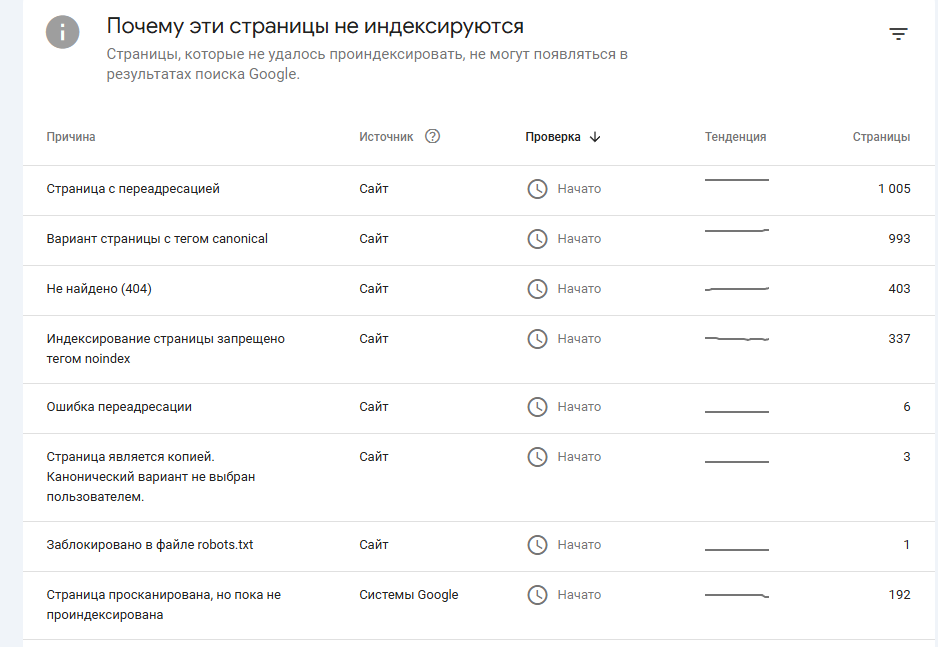Open the filter rows icon
Viewport: 938px width, 647px height.
click(x=899, y=34)
